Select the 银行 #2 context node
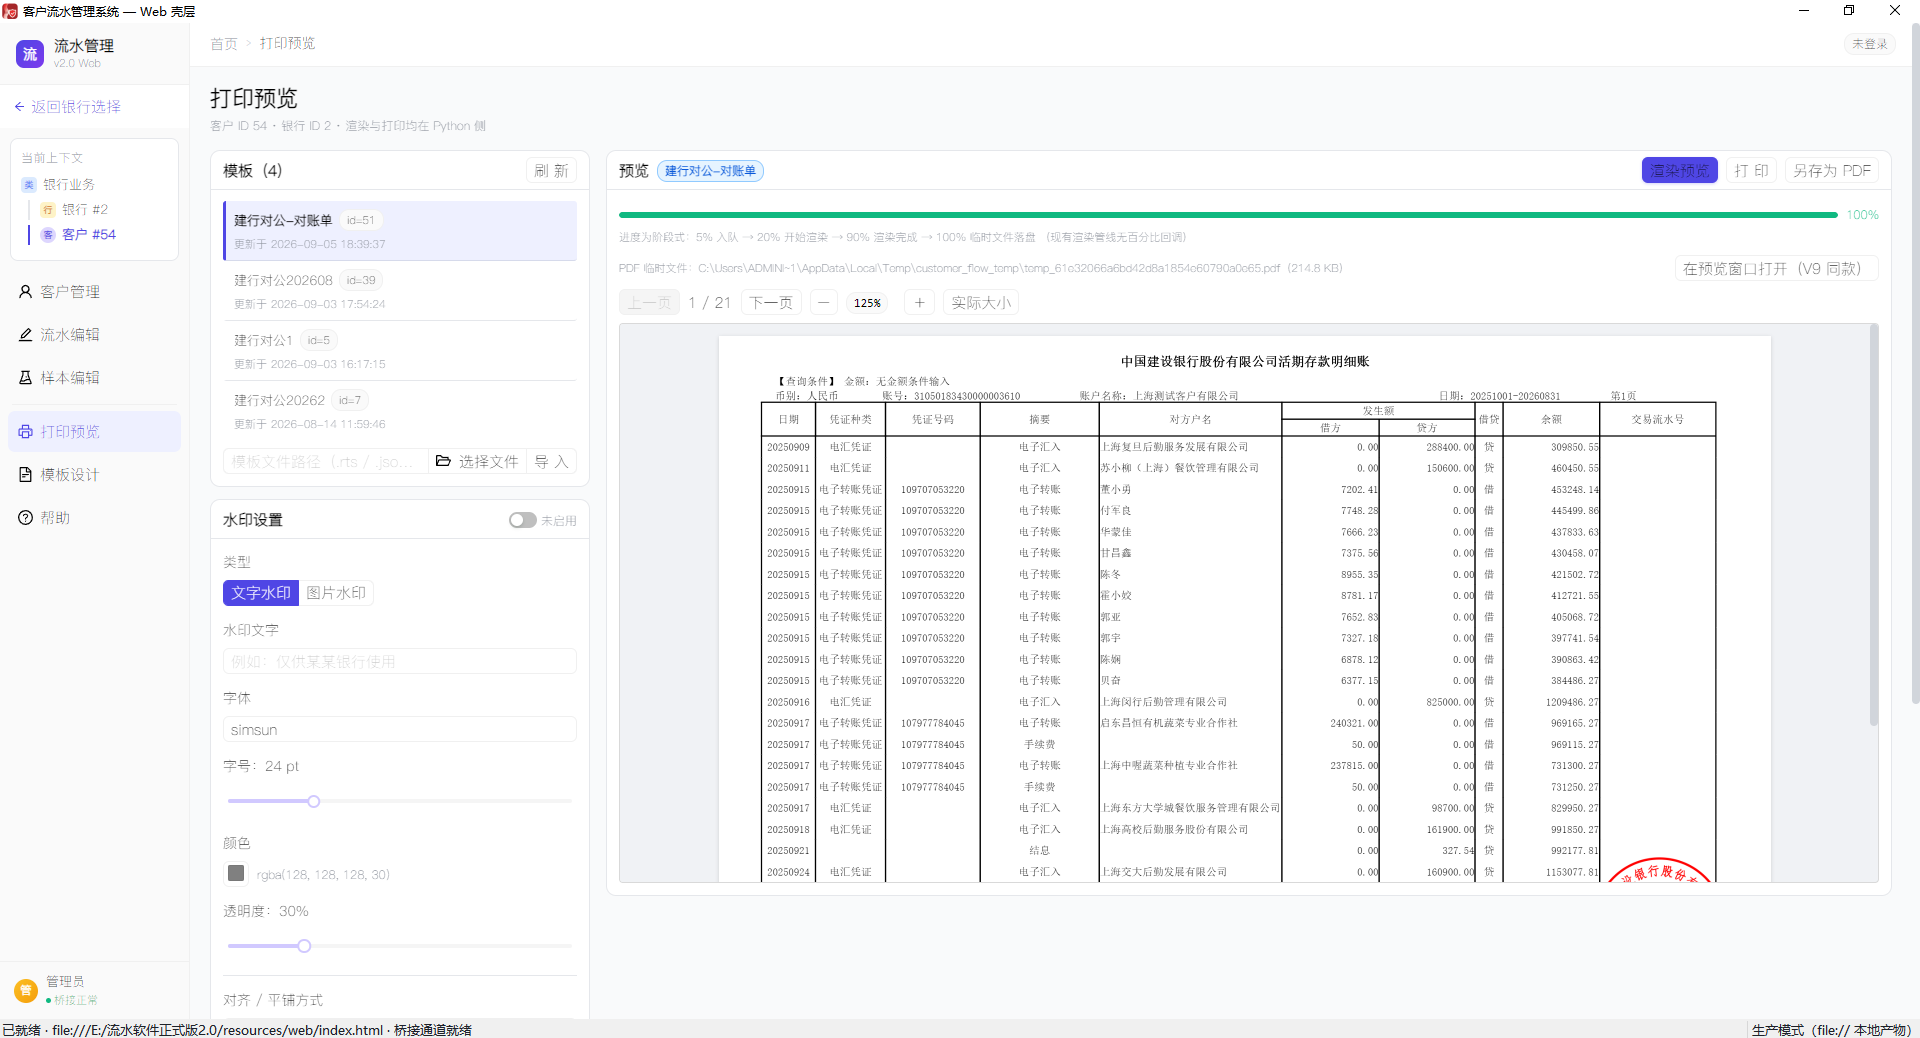 (75, 210)
